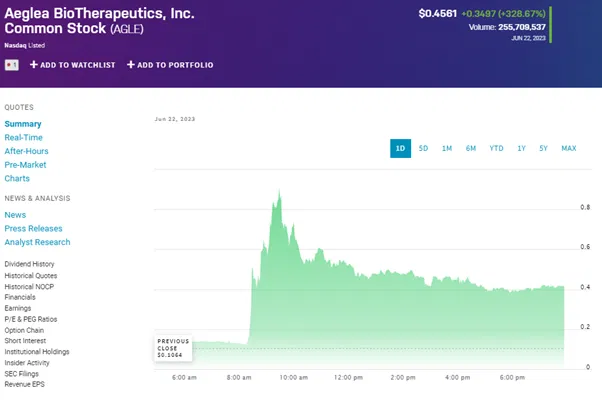Click the Jun 22, 2023 chart date label

coord(175,119)
